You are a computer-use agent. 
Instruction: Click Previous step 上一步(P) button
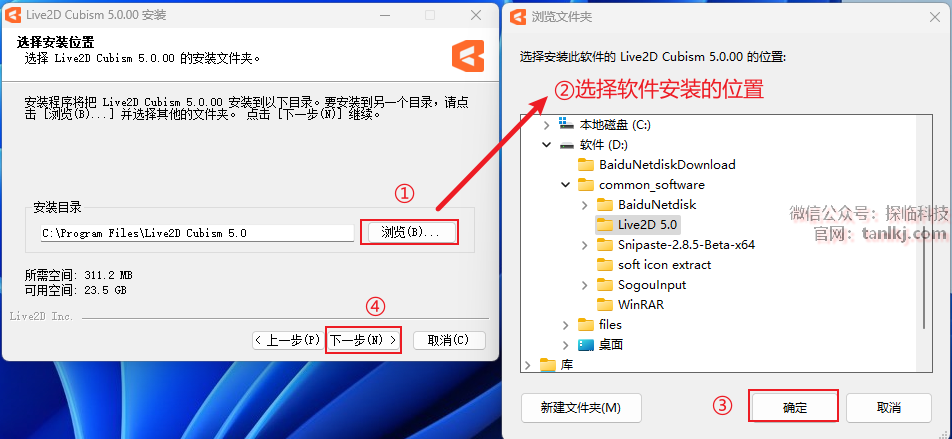click(x=289, y=340)
